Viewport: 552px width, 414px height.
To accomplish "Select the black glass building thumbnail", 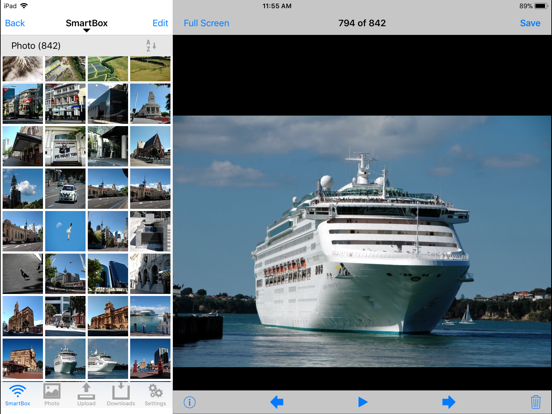I will point(108,103).
